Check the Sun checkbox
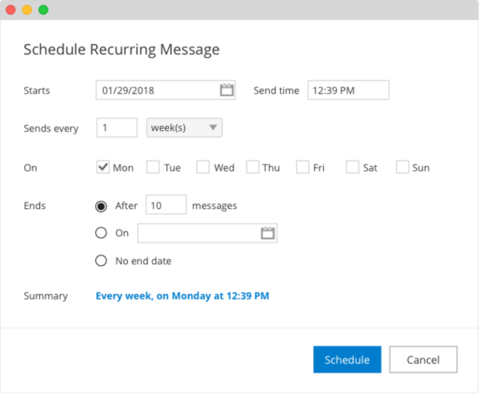This screenshot has width=480, height=394. (x=402, y=167)
